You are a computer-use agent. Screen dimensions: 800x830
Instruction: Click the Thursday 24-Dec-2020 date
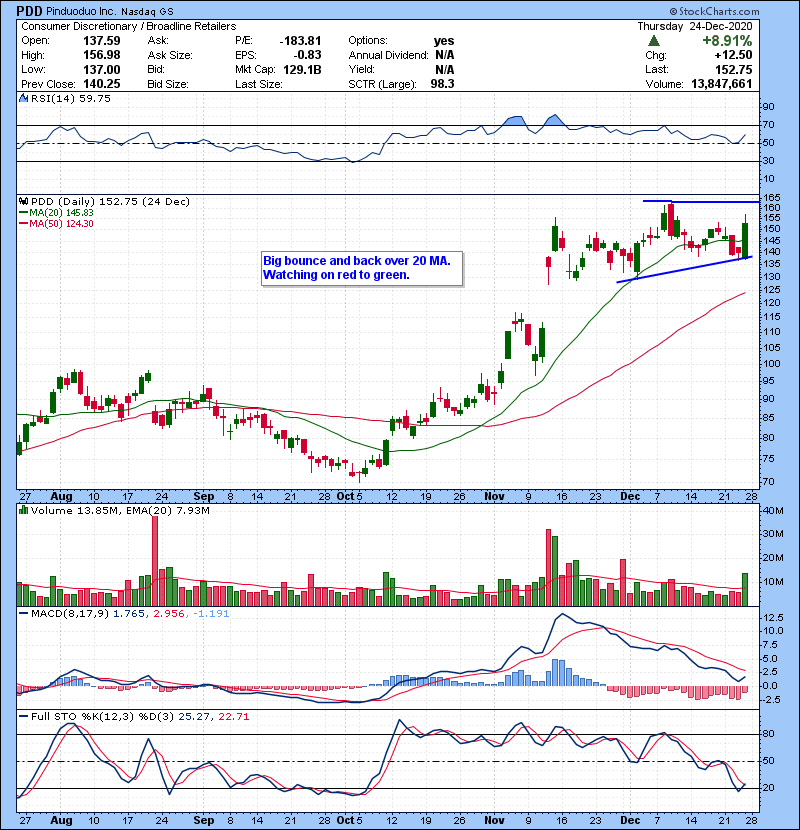pos(694,26)
